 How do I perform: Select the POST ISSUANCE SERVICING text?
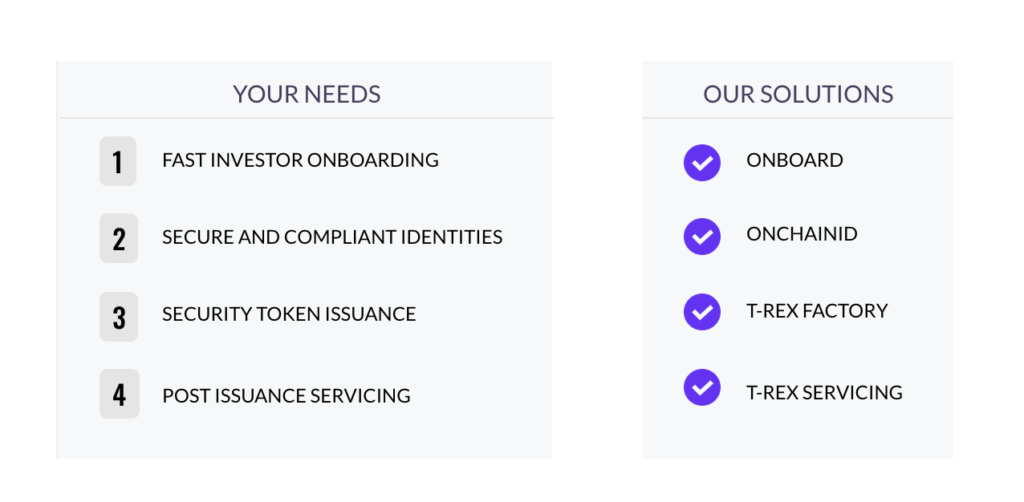tap(287, 396)
